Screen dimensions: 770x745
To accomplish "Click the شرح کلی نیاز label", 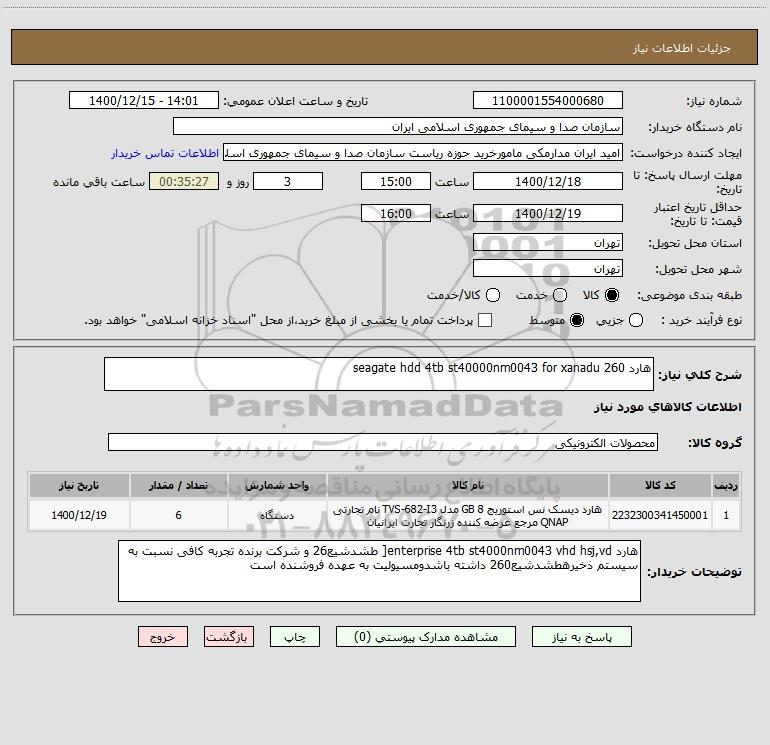I will (x=700, y=375).
